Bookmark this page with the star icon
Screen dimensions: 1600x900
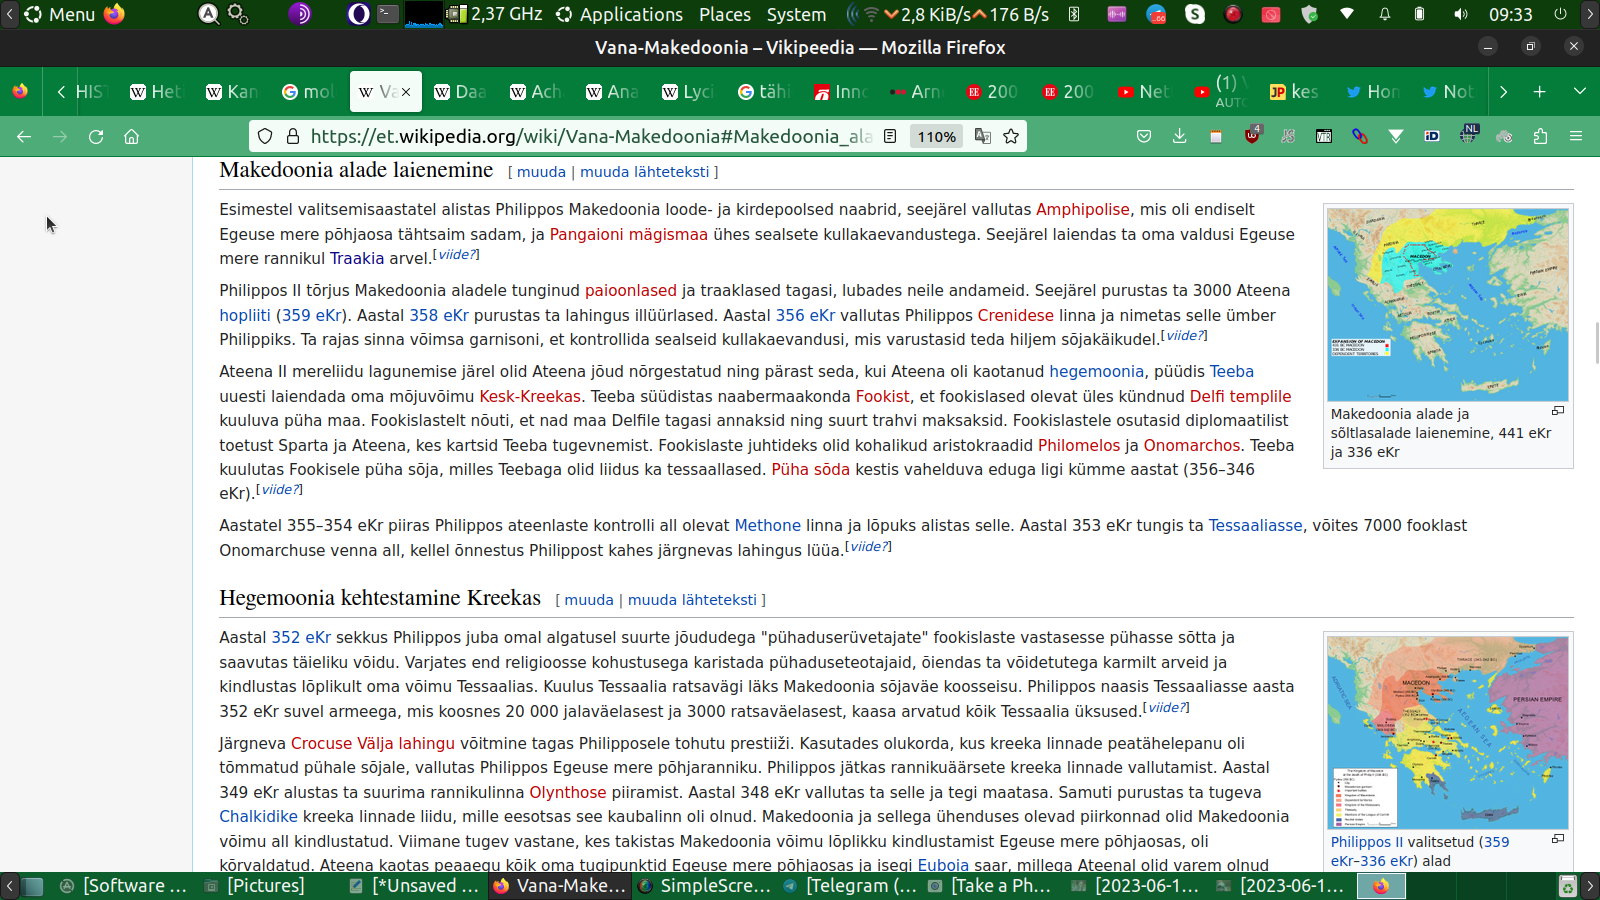tap(1011, 137)
